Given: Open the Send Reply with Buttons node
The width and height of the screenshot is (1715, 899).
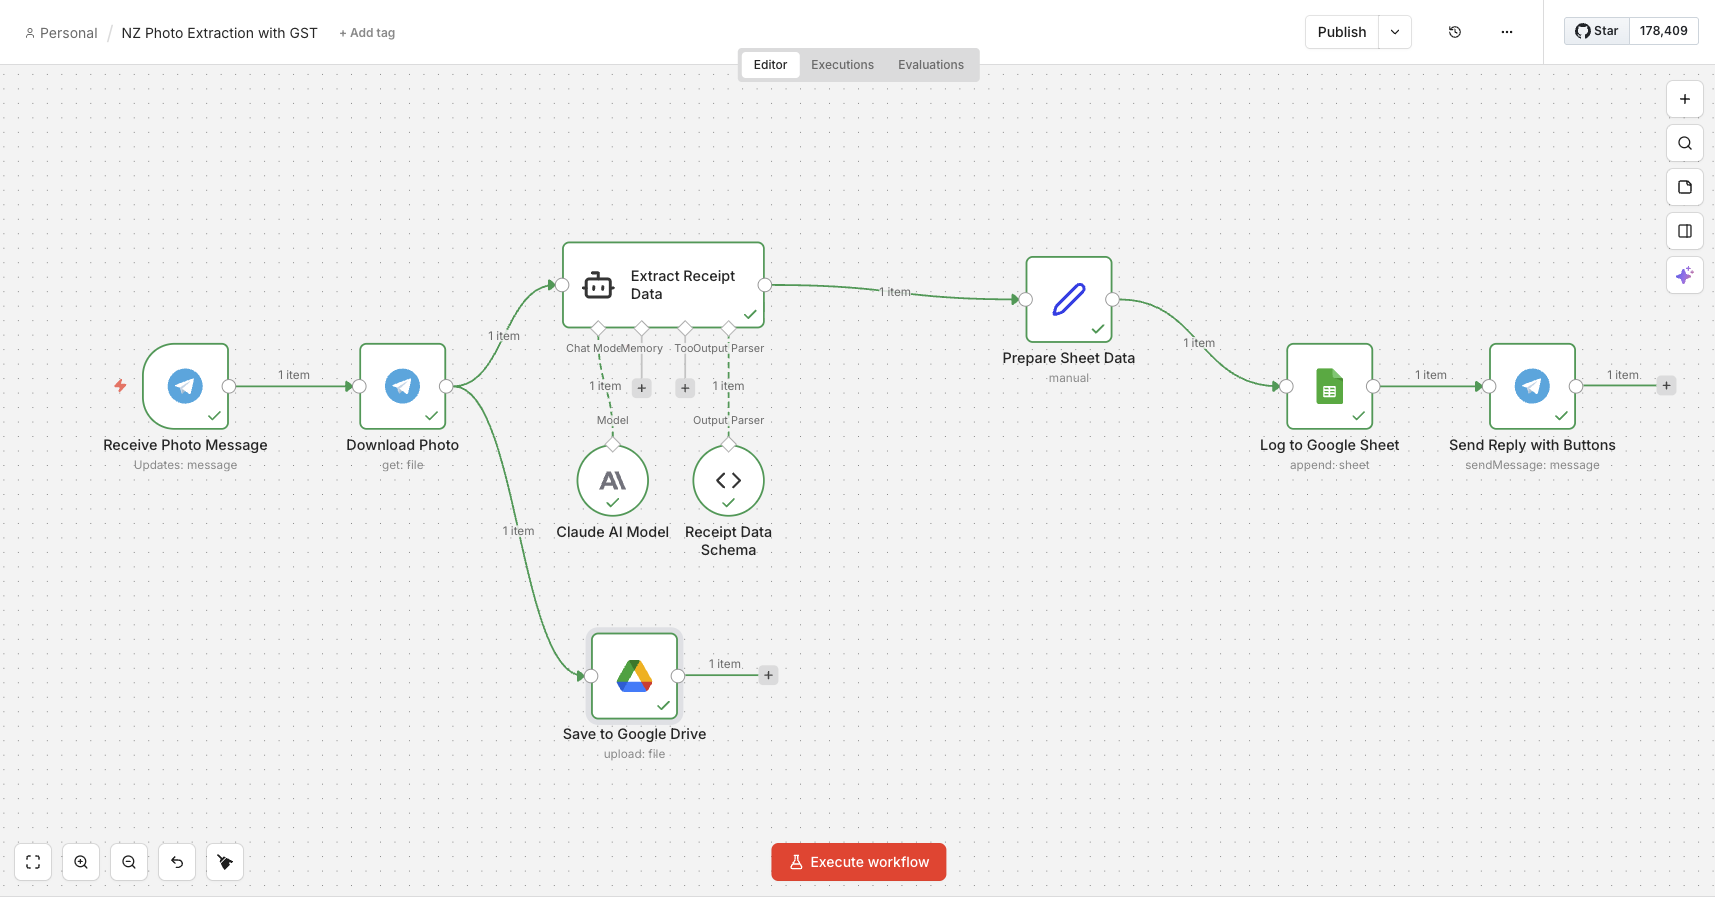Looking at the screenshot, I should (x=1532, y=386).
